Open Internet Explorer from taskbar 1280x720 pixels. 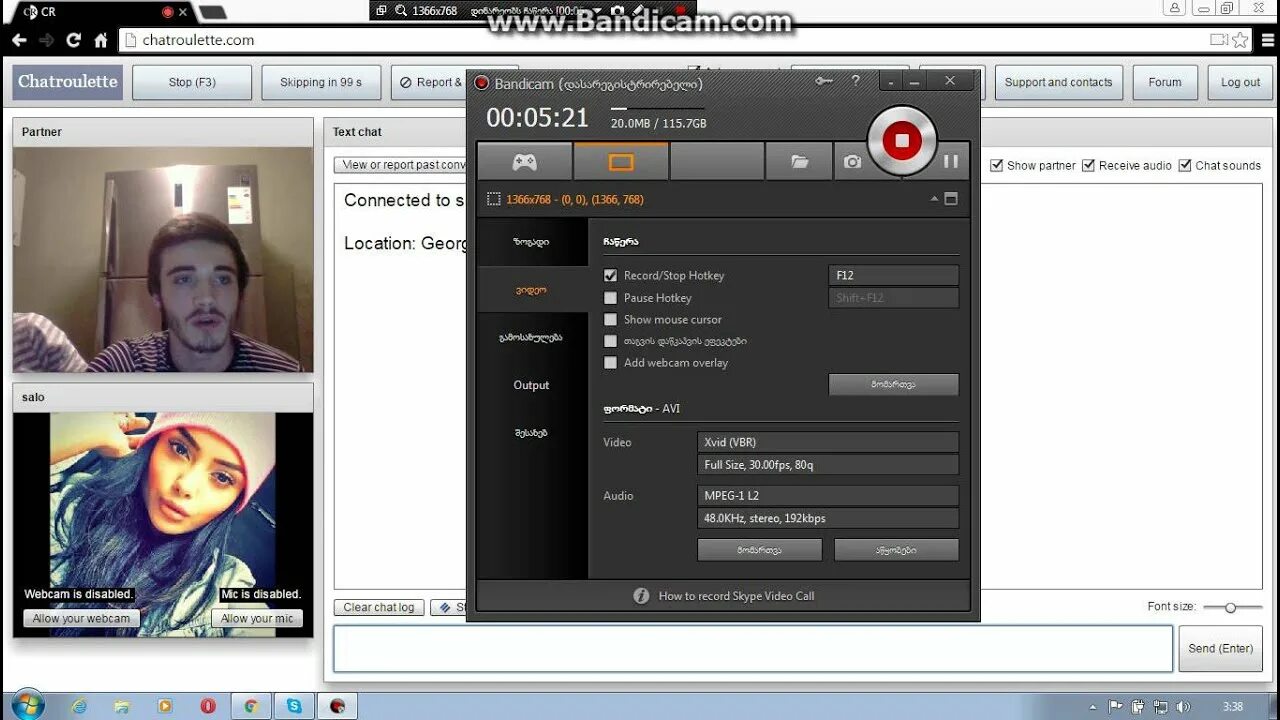tap(79, 706)
